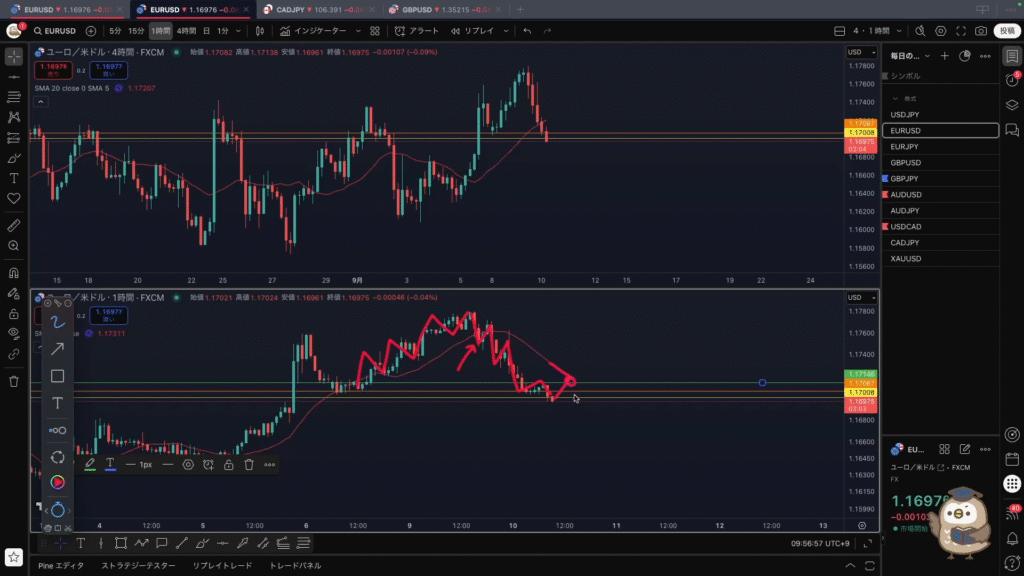1024x576 pixels.
Task: Add symbol to compare with plus button
Action: 91,31
